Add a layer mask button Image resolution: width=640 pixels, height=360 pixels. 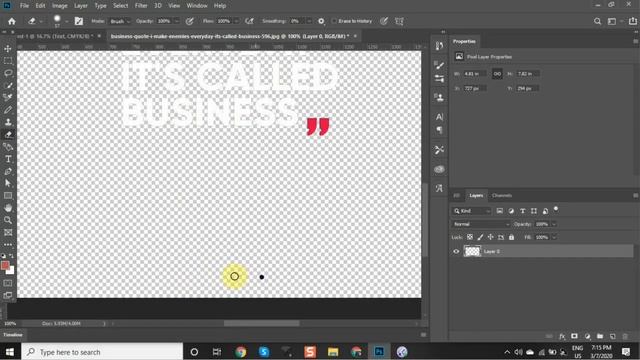point(574,336)
